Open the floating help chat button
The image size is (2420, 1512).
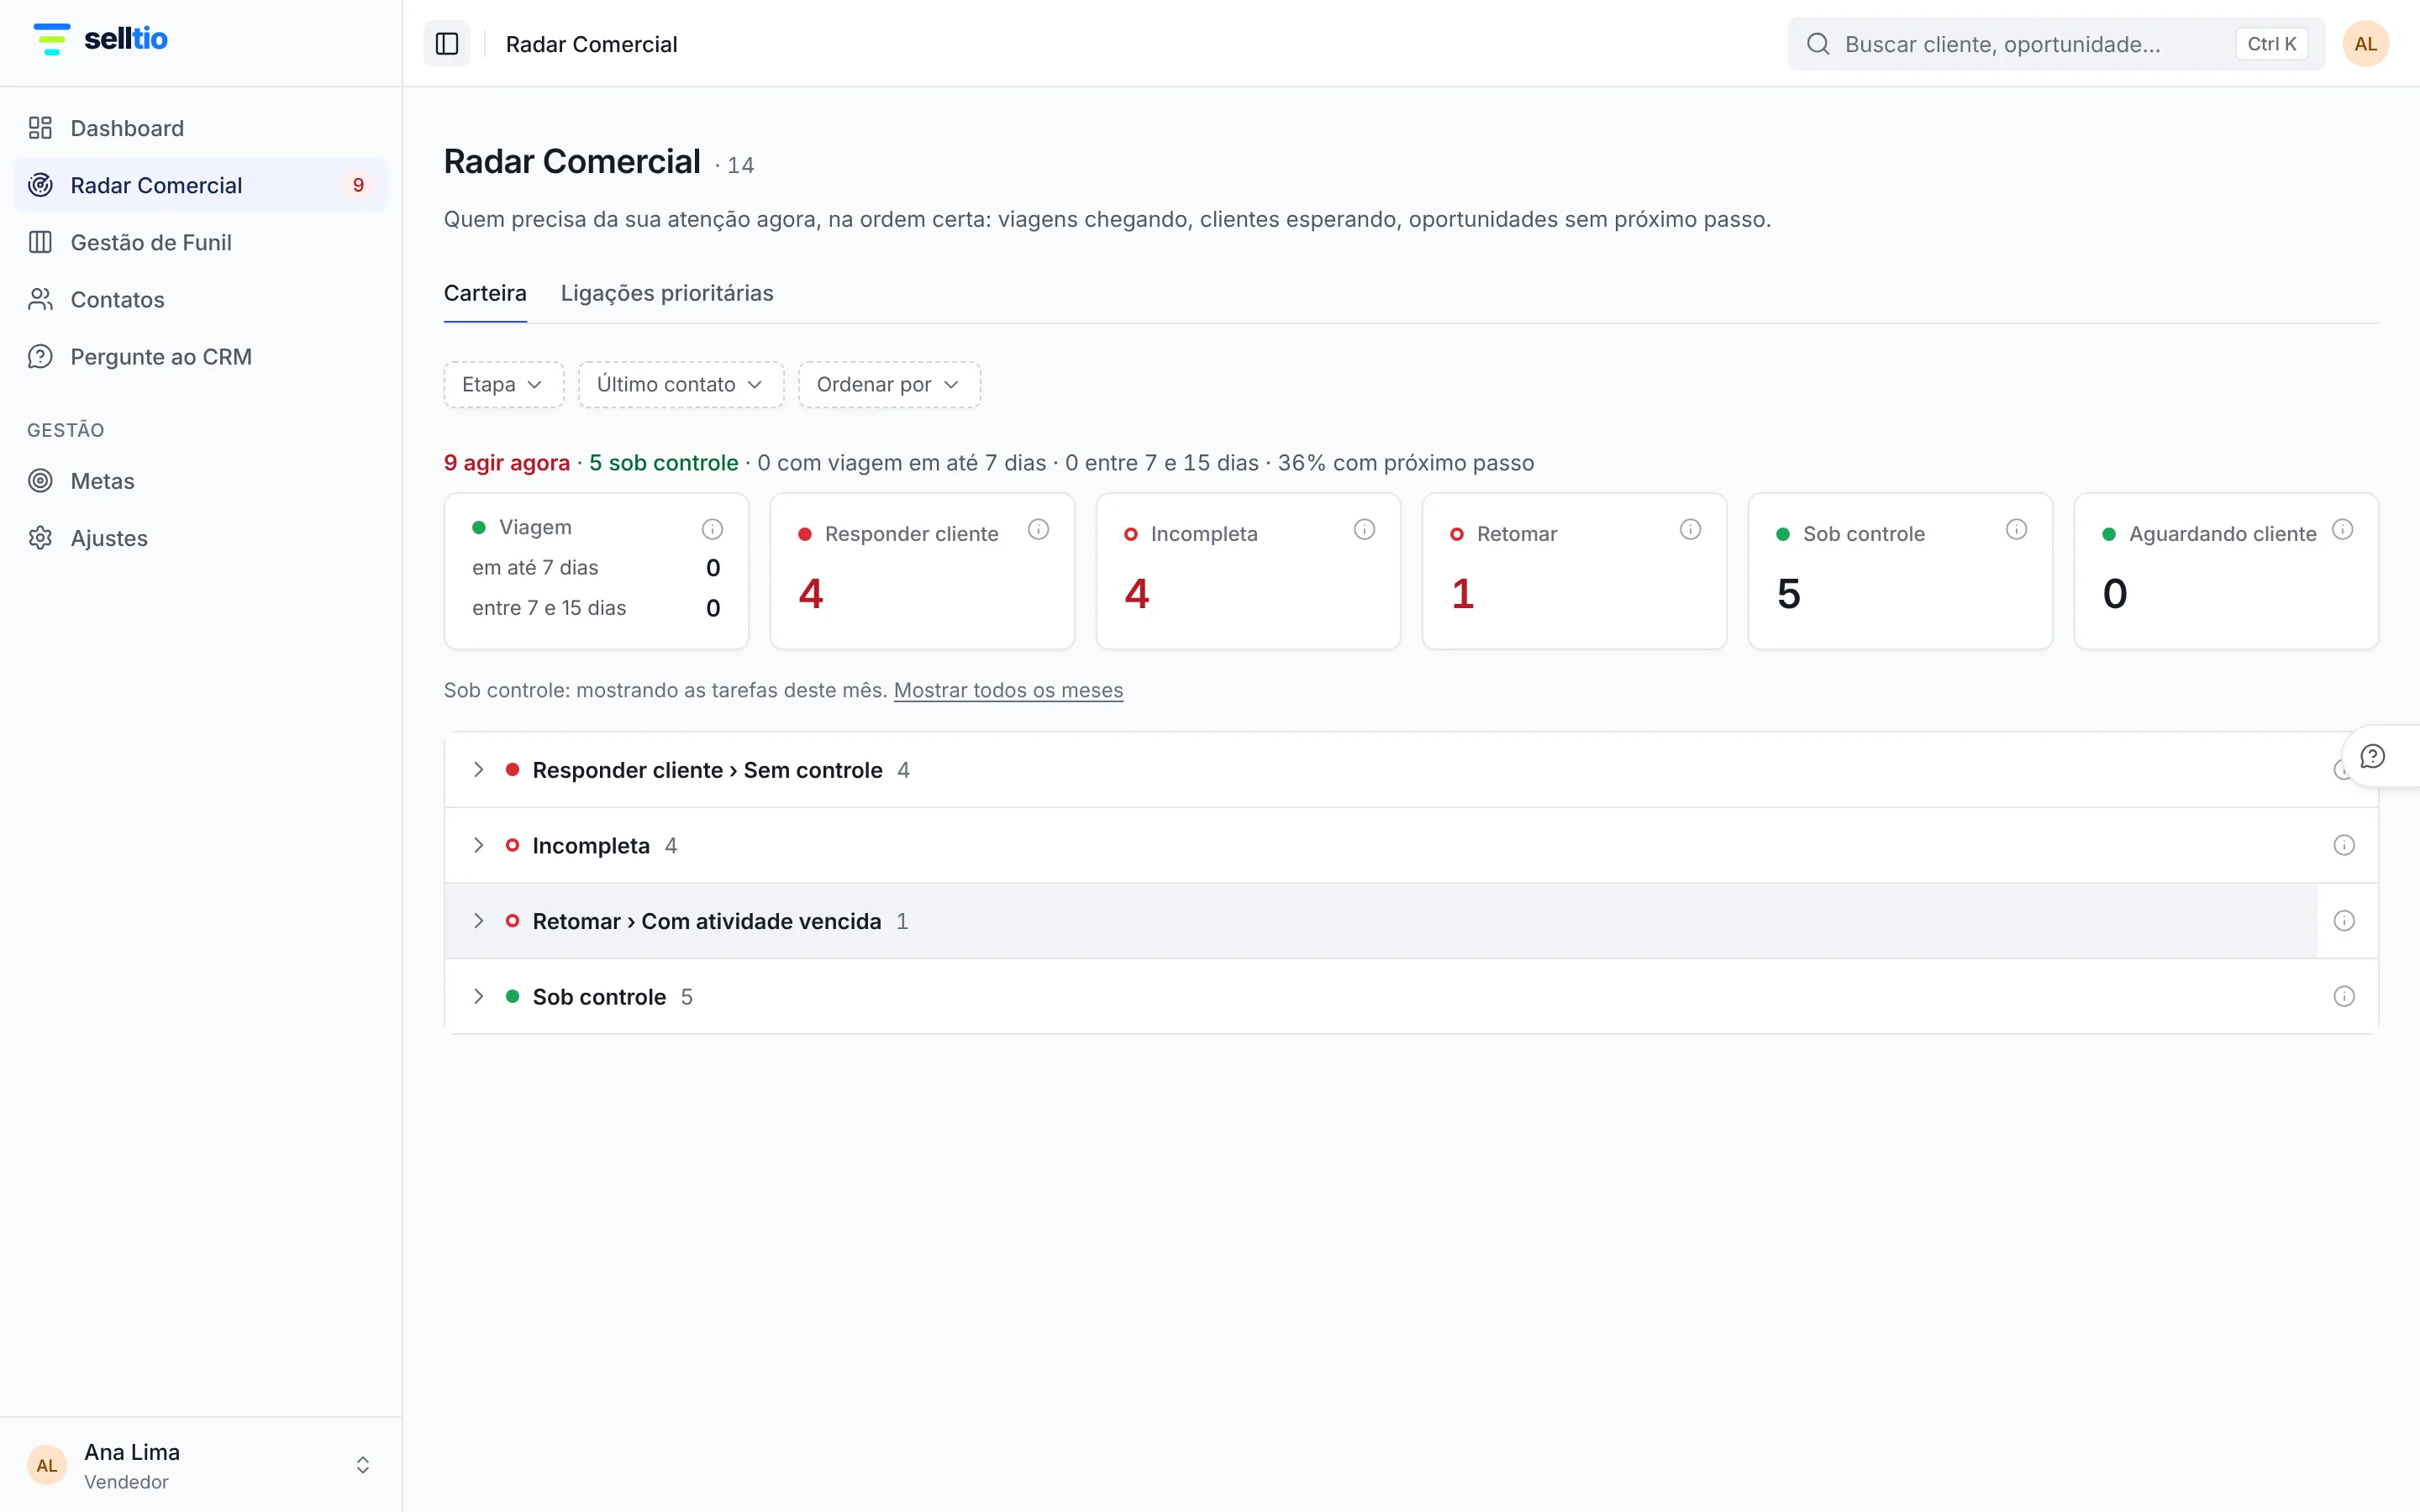coord(2373,756)
